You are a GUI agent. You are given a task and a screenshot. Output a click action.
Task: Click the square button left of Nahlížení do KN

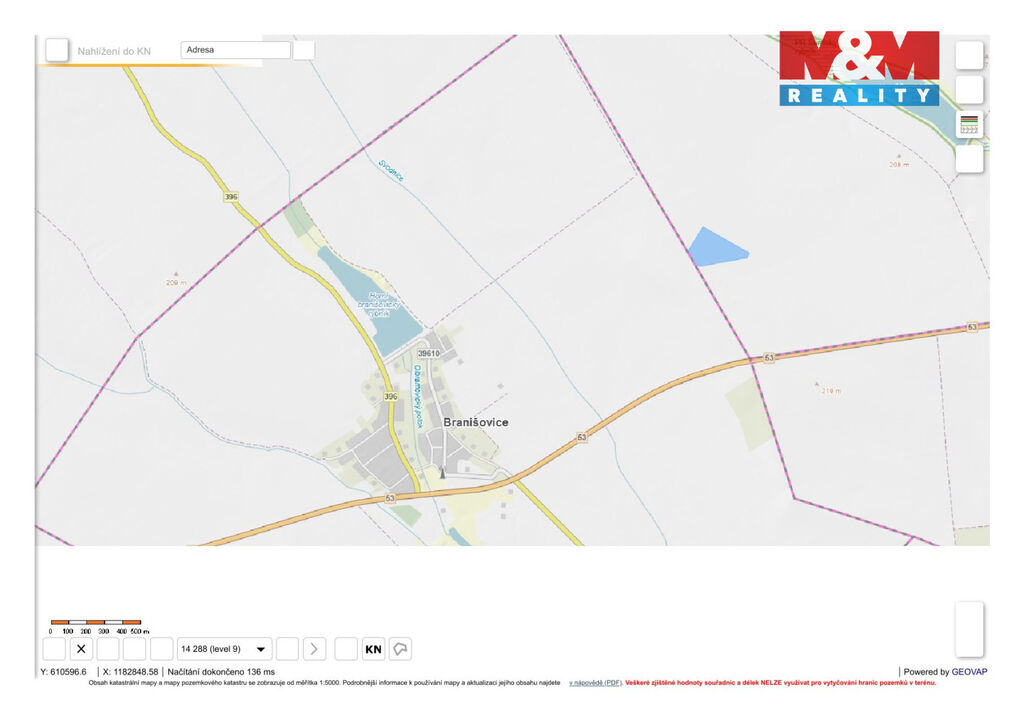(57, 50)
